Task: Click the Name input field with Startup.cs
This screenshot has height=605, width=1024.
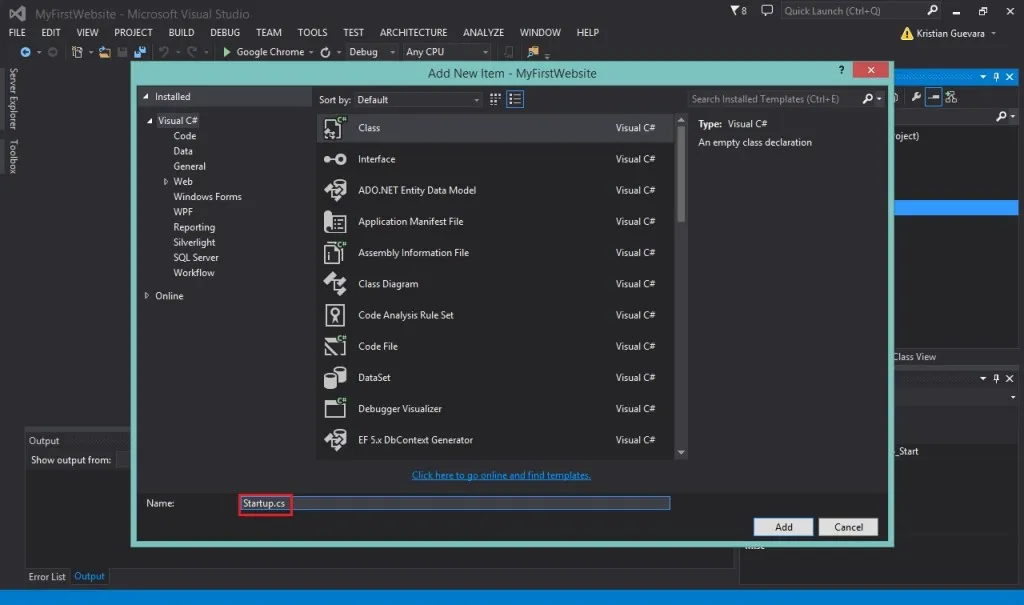Action: click(x=455, y=503)
